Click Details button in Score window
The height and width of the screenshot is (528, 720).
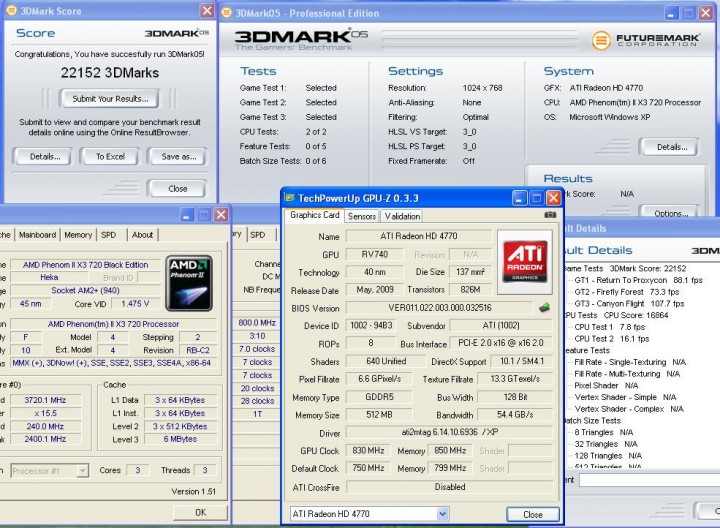pos(45,157)
